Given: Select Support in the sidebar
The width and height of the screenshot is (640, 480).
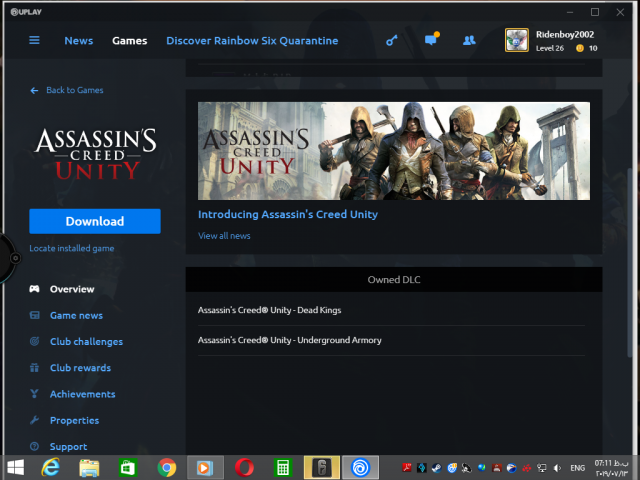Looking at the screenshot, I should [x=68, y=447].
